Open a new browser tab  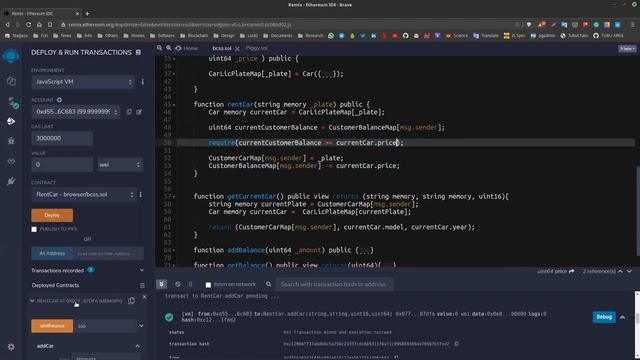click(x=87, y=13)
